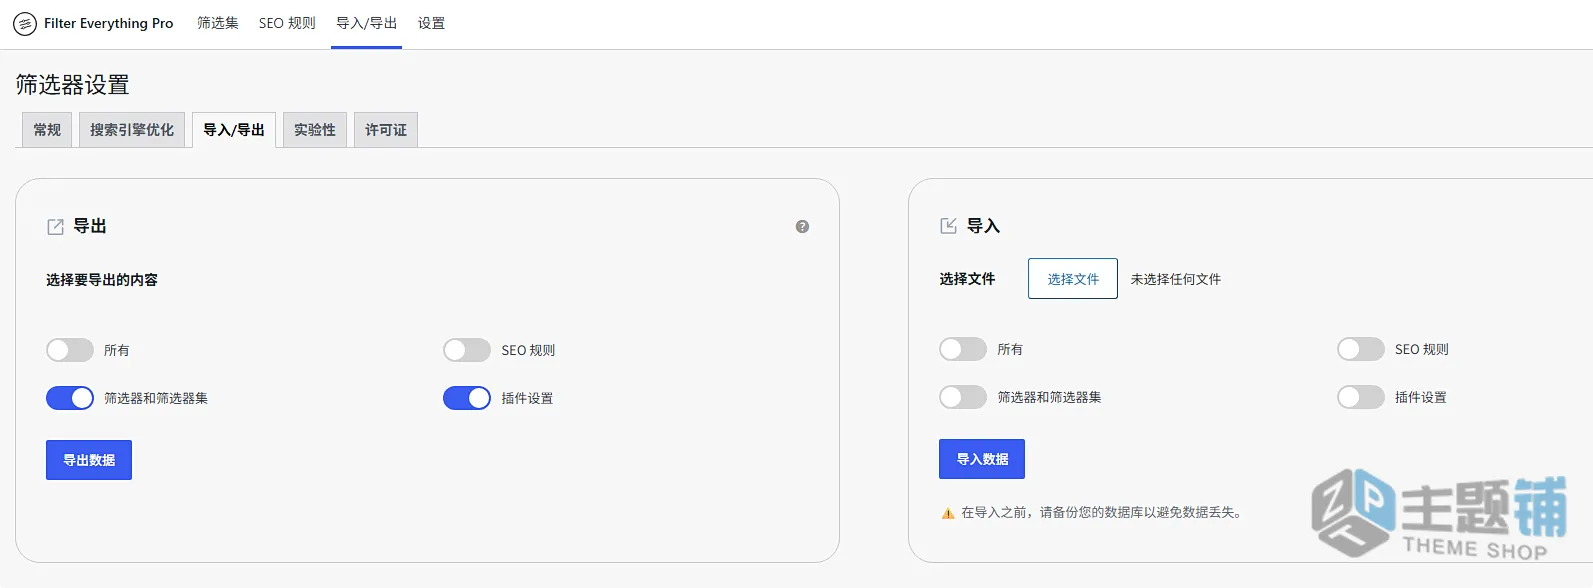The width and height of the screenshot is (1593, 588).
Task: Disable export 筛选器和筛选器集 switch
Action: pyautogui.click(x=70, y=398)
